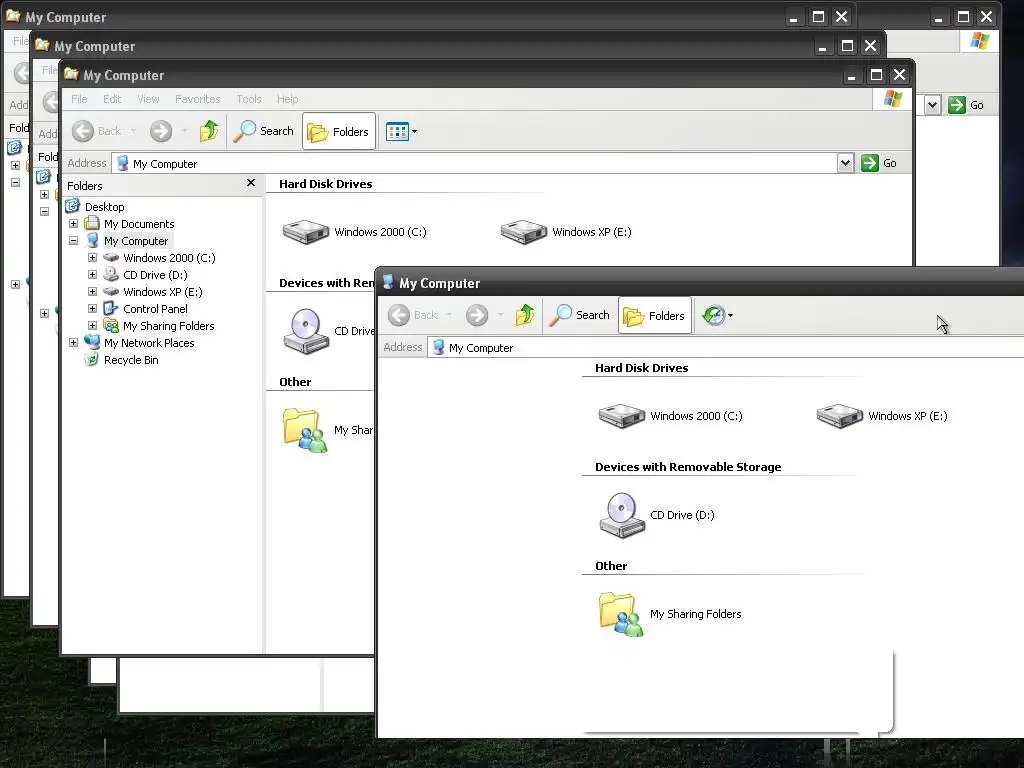Expand Control Panel tree node

click(92, 308)
